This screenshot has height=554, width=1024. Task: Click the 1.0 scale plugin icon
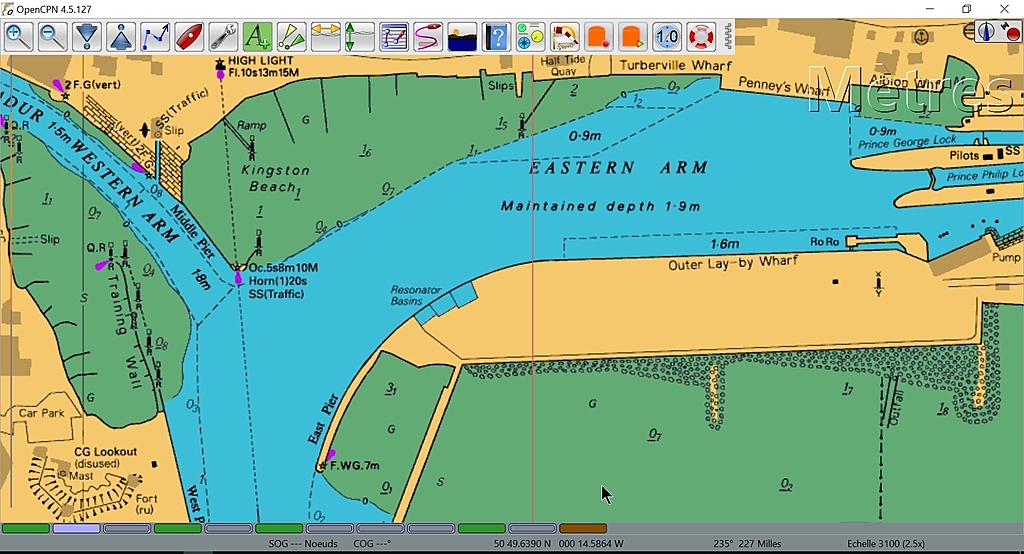pyautogui.click(x=667, y=37)
